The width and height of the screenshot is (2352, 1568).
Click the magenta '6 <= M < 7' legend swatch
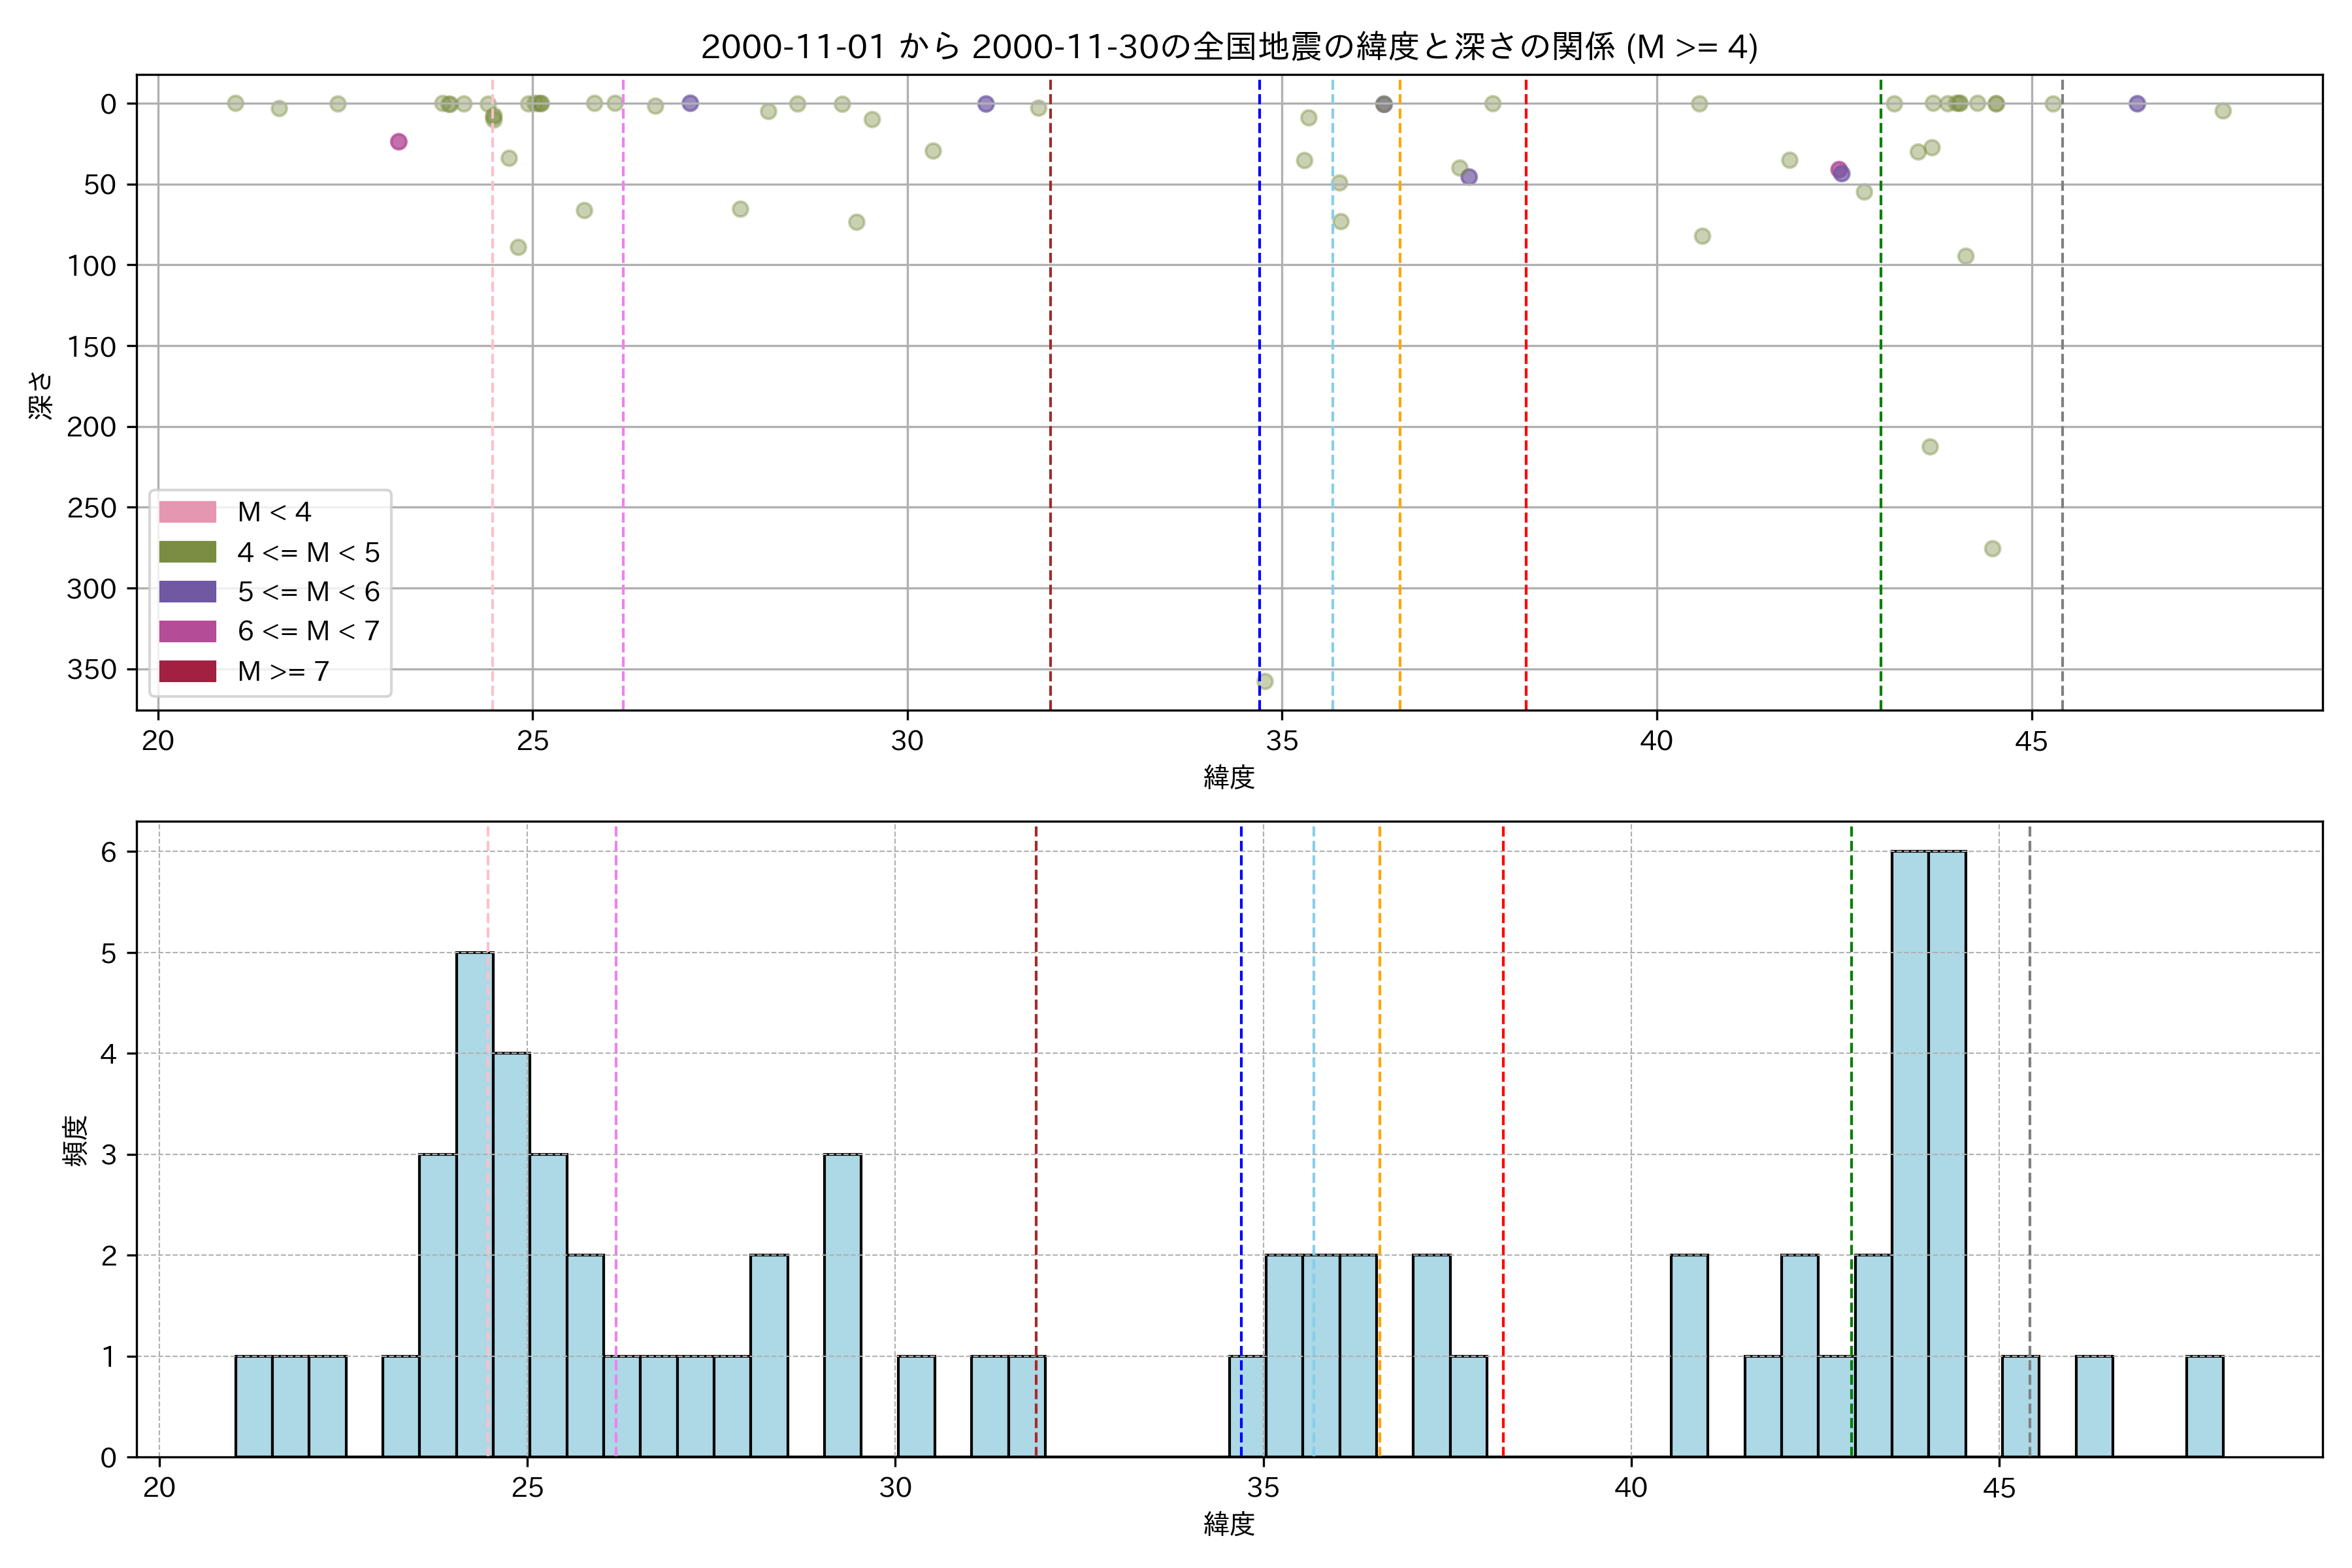point(187,631)
